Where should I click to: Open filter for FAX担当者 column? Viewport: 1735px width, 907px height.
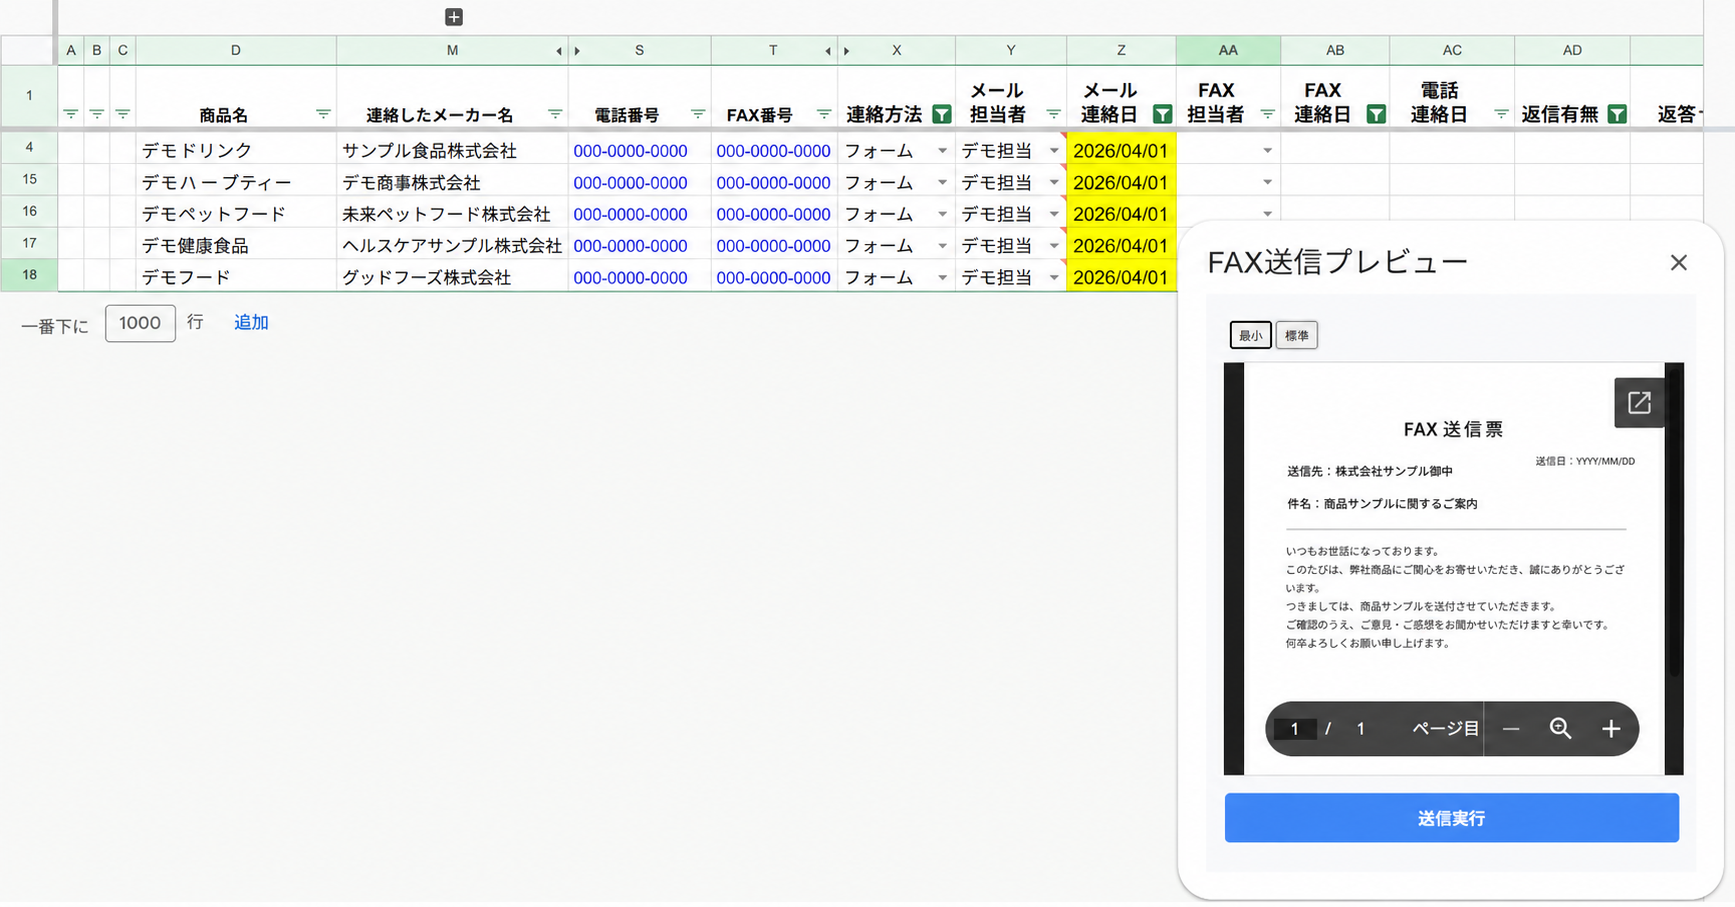(1268, 114)
